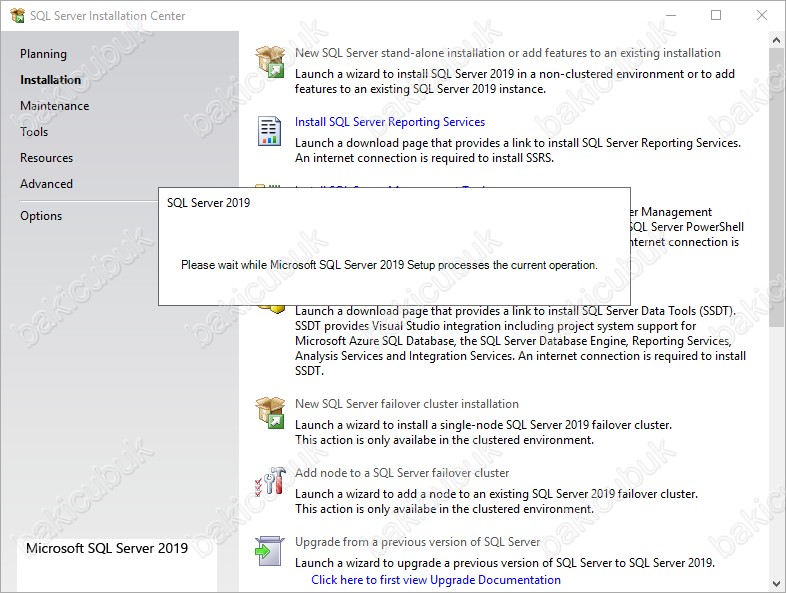Select the Installation section
Screen dimensions: 786x593
click(x=50, y=80)
